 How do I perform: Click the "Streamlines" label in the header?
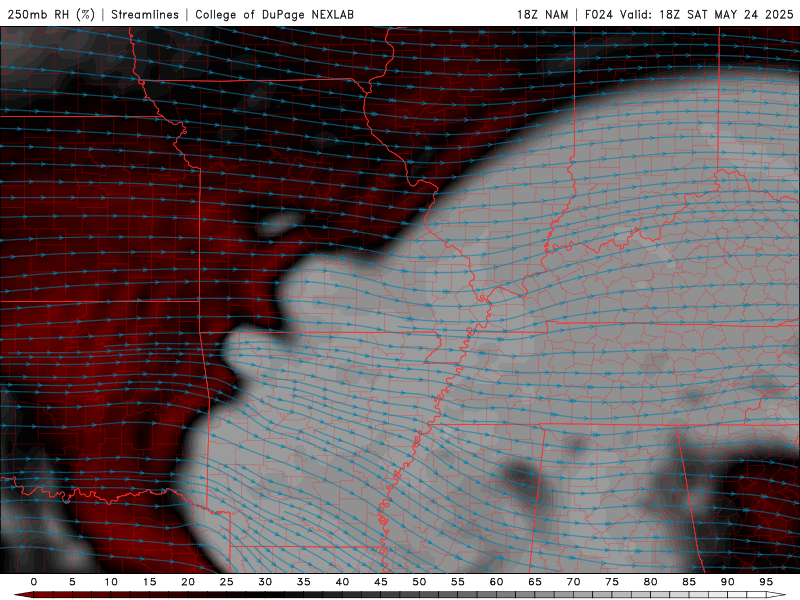(x=145, y=14)
